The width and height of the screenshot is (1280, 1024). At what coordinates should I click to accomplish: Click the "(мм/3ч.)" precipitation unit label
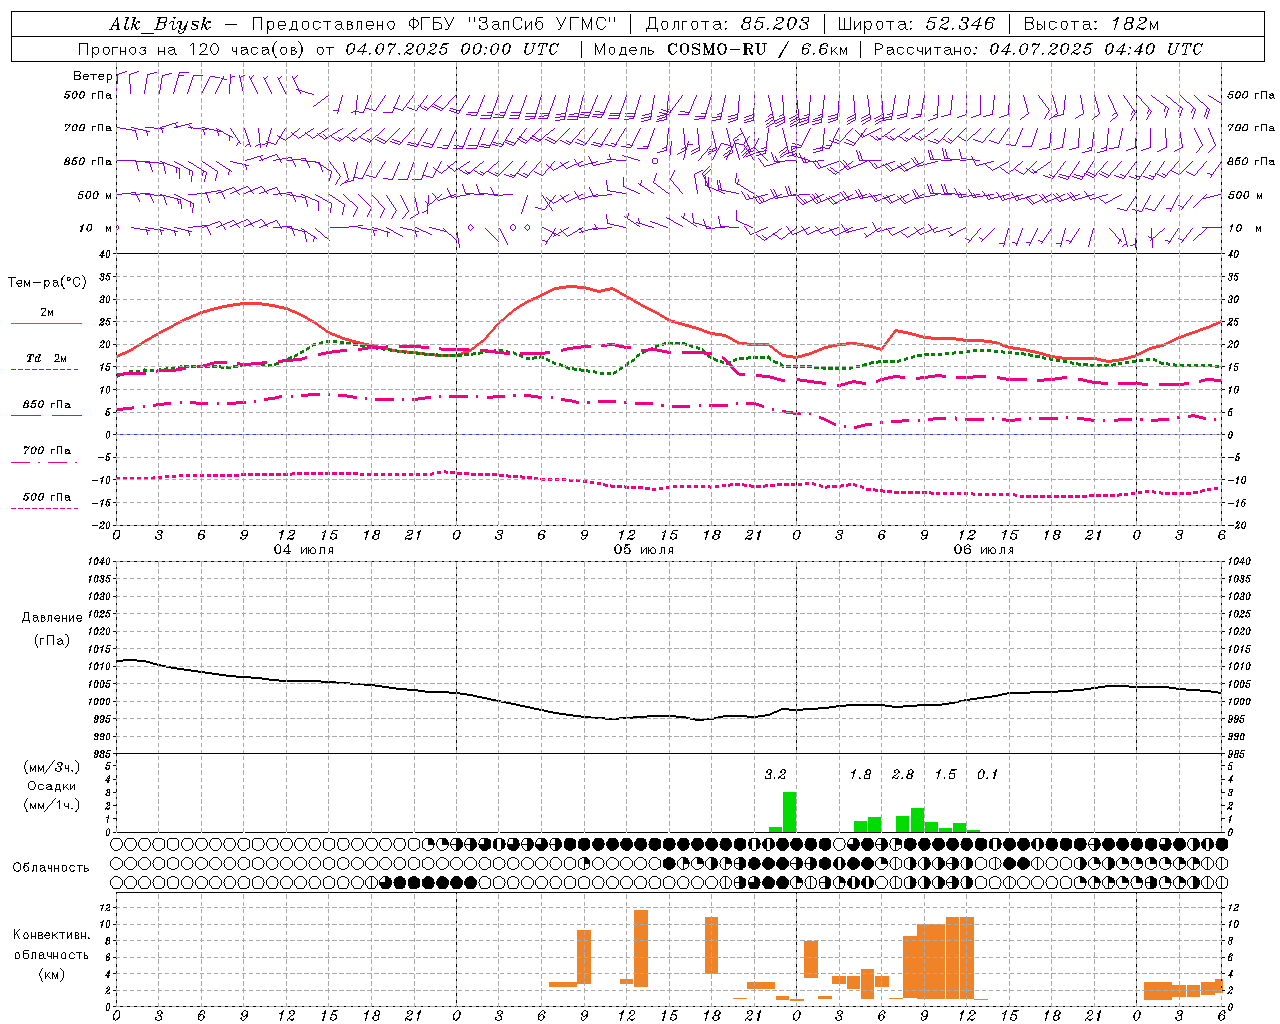pyautogui.click(x=52, y=767)
